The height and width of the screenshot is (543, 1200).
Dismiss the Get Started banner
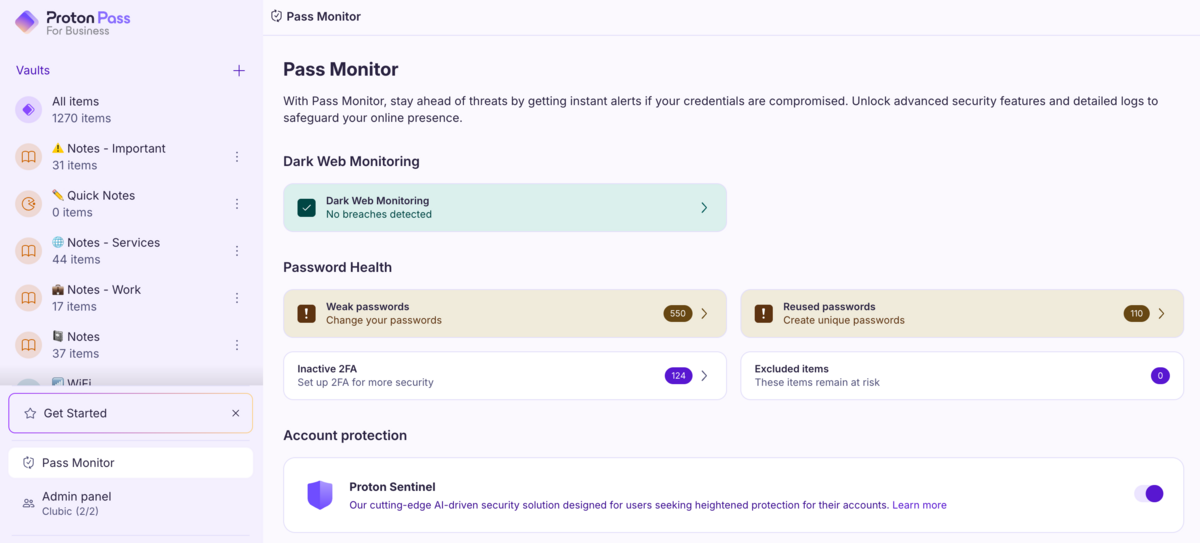tap(236, 413)
